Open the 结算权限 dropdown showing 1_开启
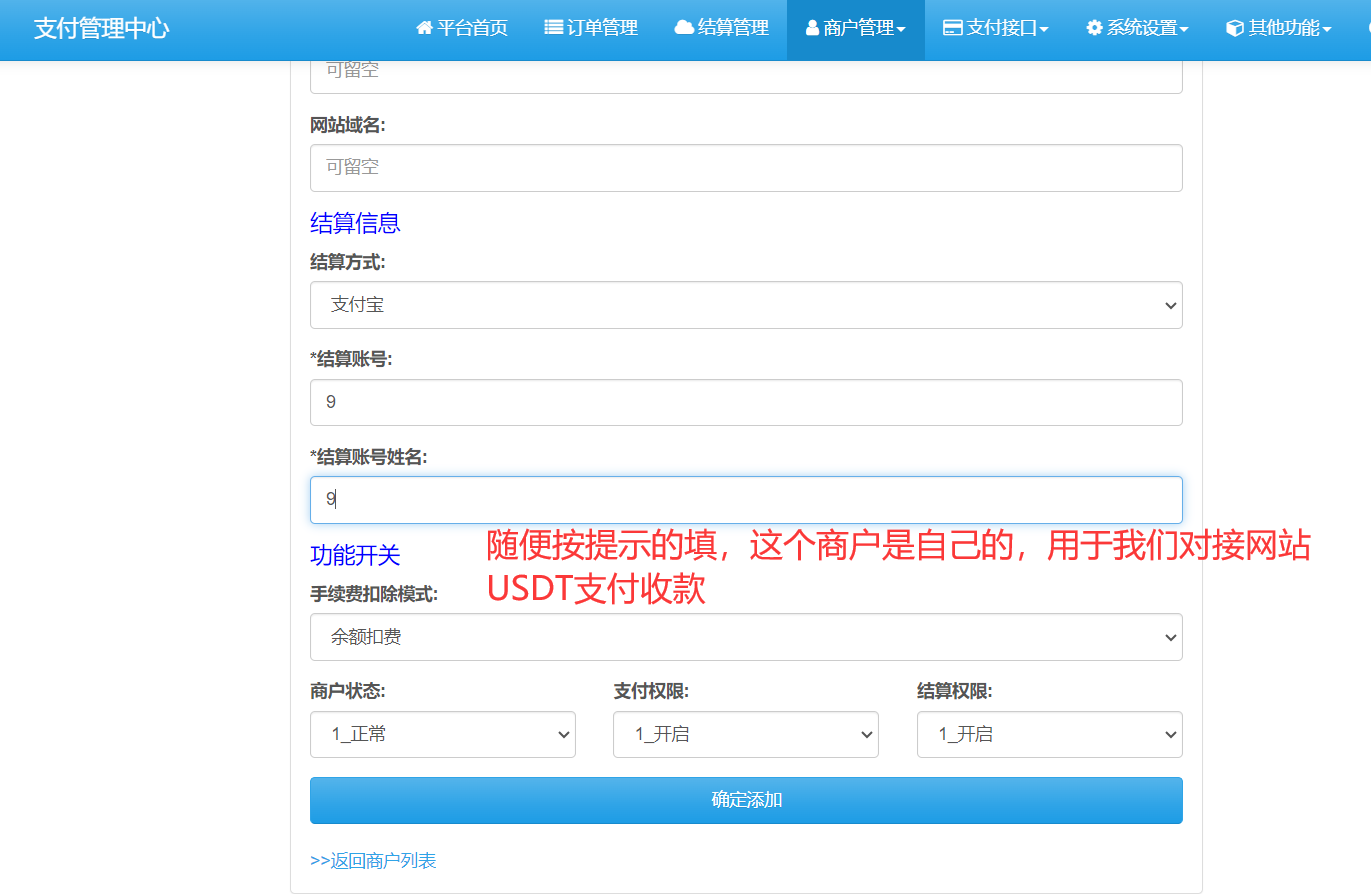The width and height of the screenshot is (1371, 894). 1050,734
